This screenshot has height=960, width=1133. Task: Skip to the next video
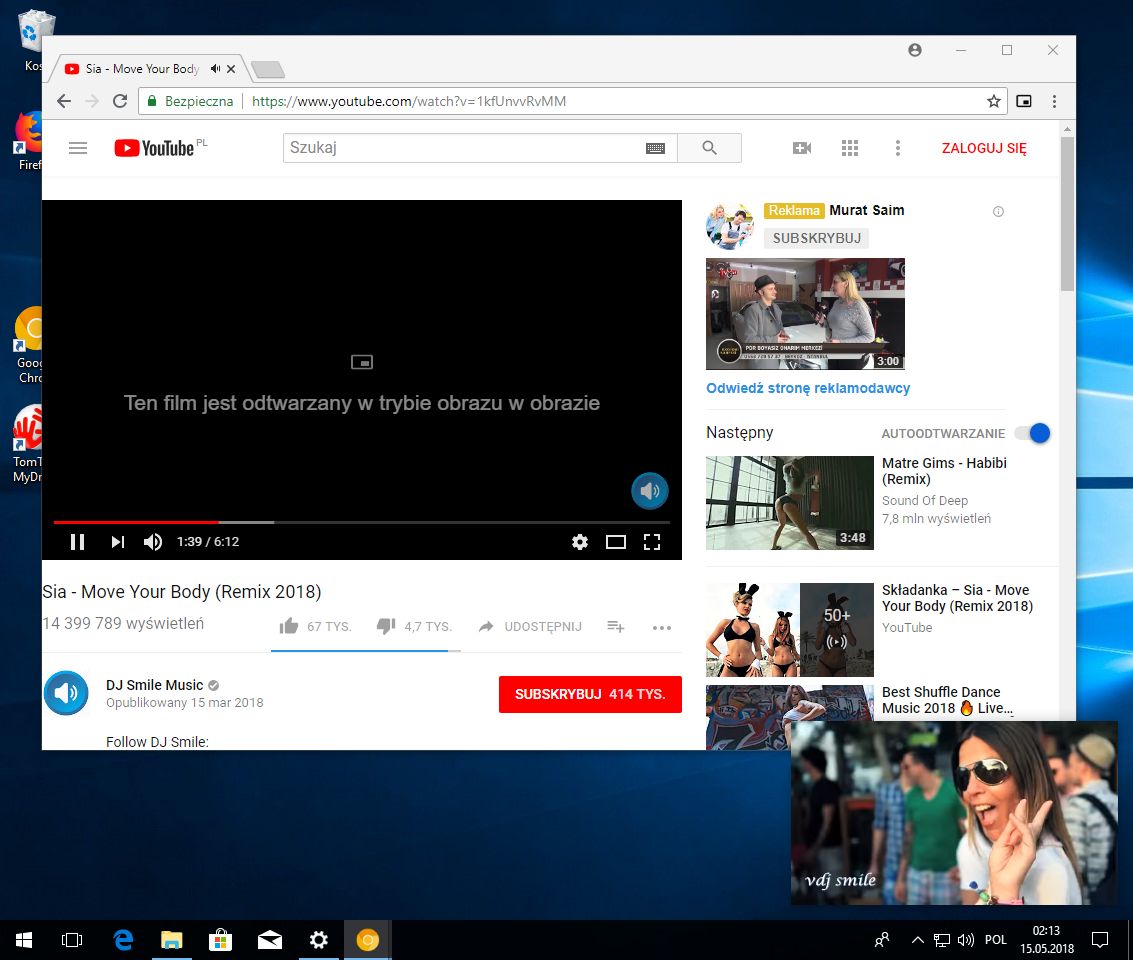coord(117,542)
